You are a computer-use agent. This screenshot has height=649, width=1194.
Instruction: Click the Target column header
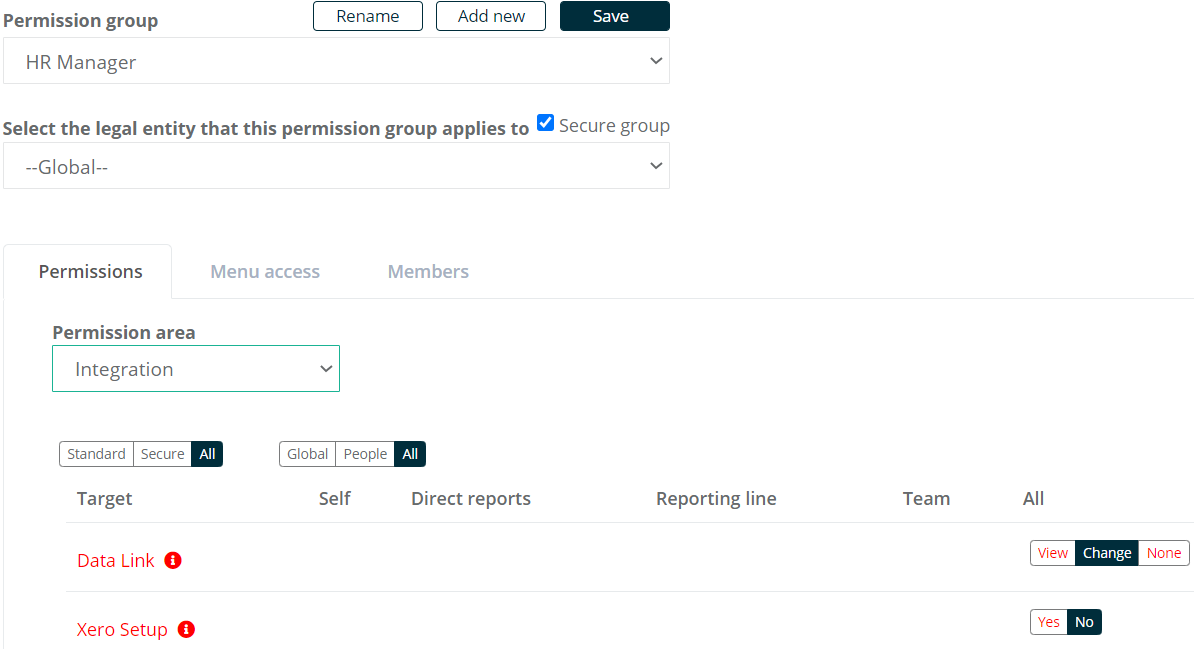point(104,499)
